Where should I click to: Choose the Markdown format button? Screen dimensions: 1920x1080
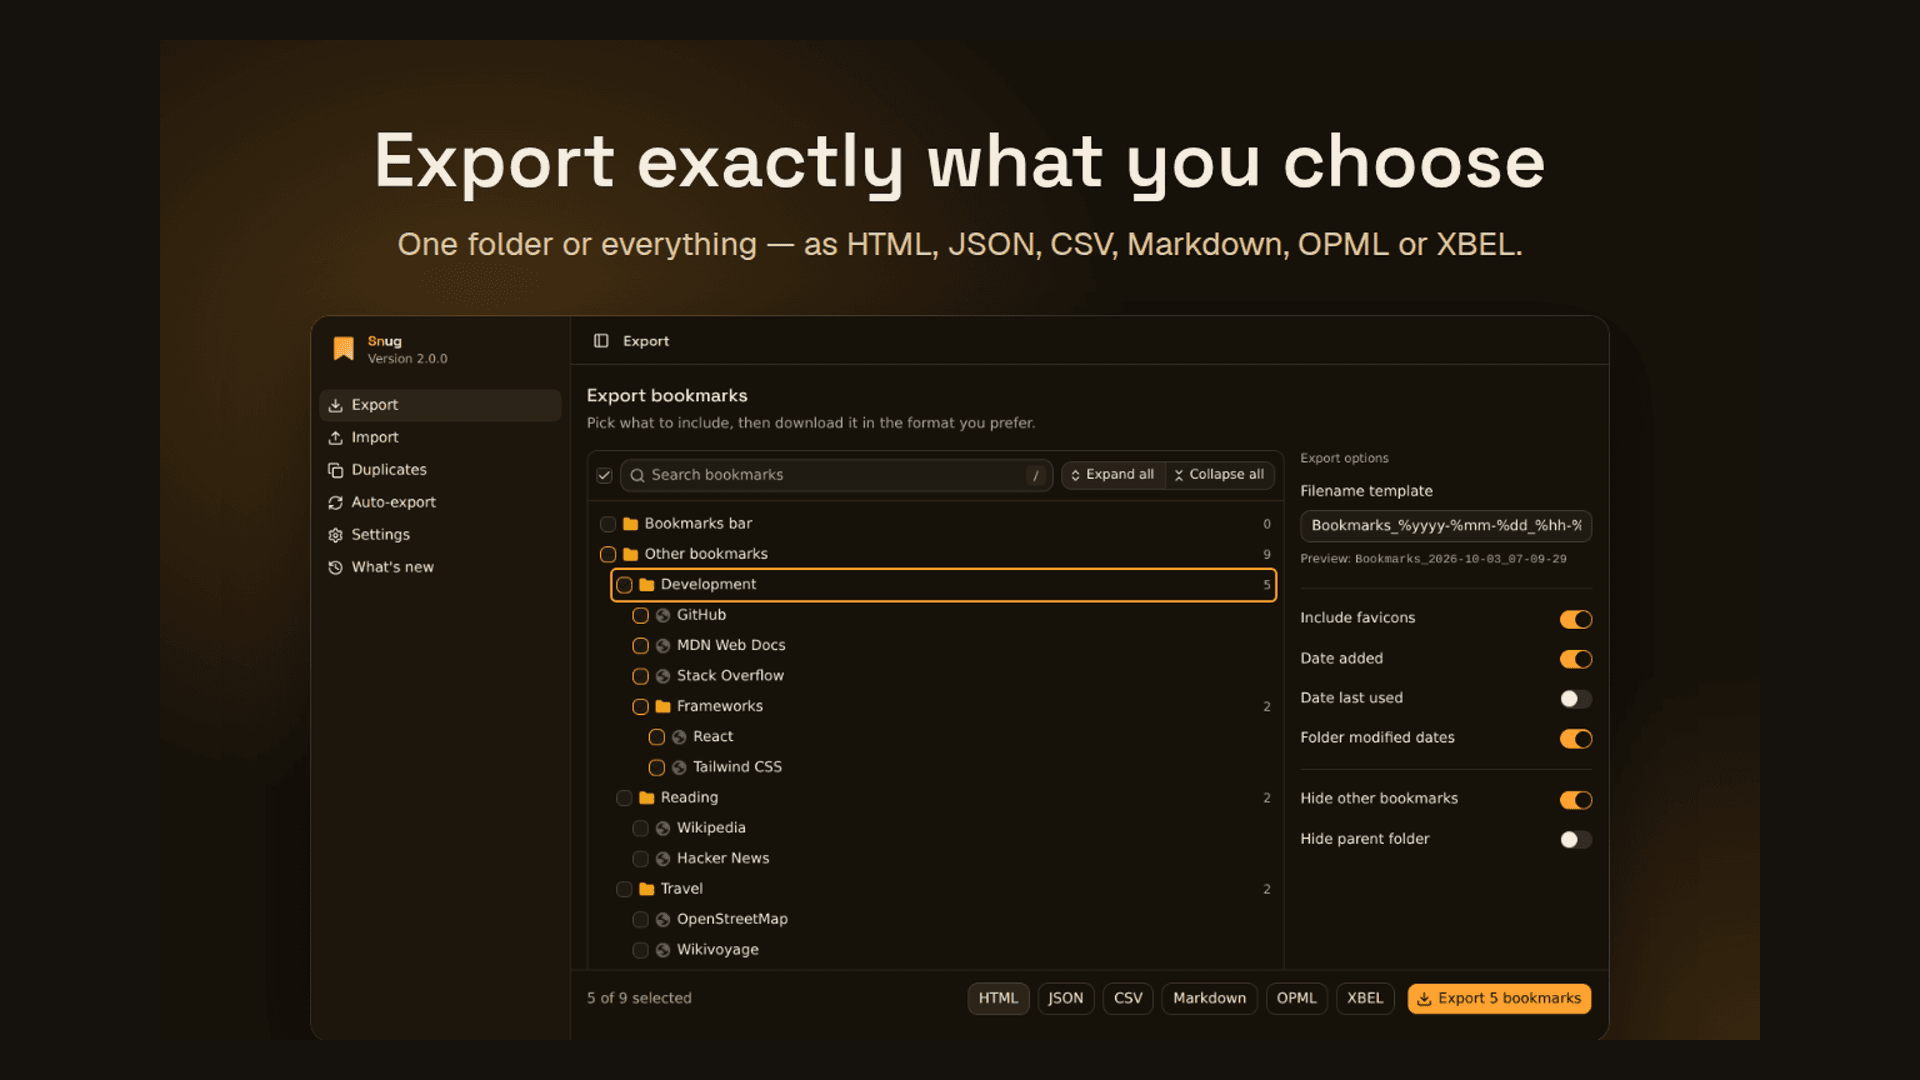click(1209, 998)
